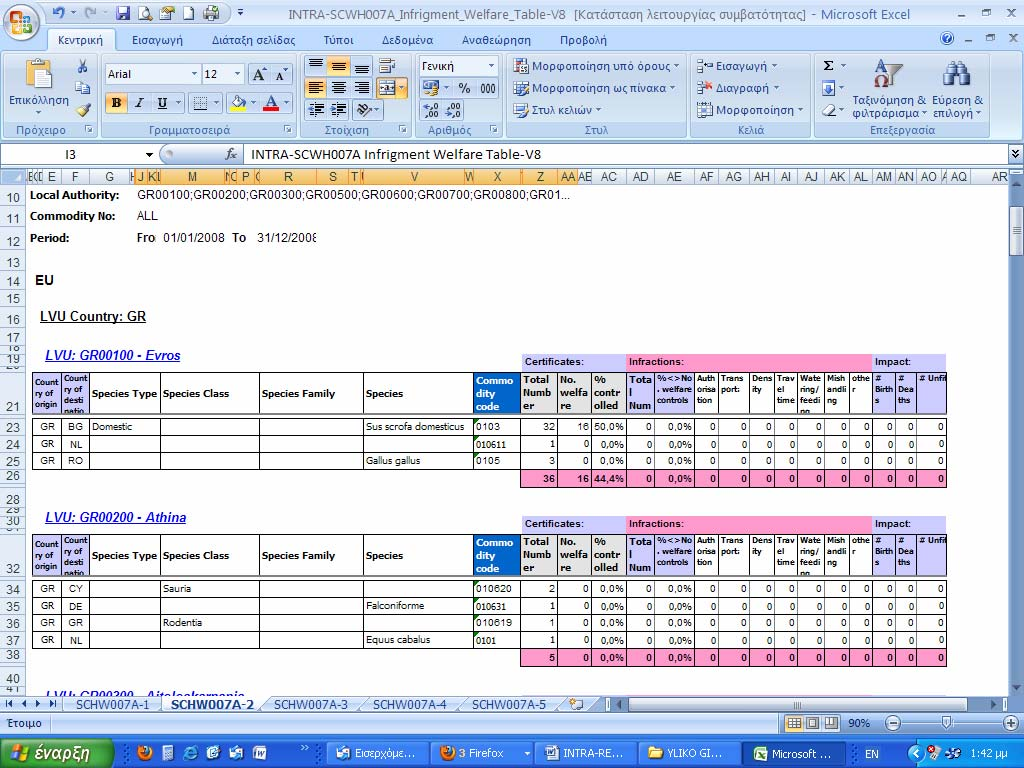This screenshot has height=768, width=1024.
Task: Switch to sheet SCHW007A-1
Action: tap(112, 705)
